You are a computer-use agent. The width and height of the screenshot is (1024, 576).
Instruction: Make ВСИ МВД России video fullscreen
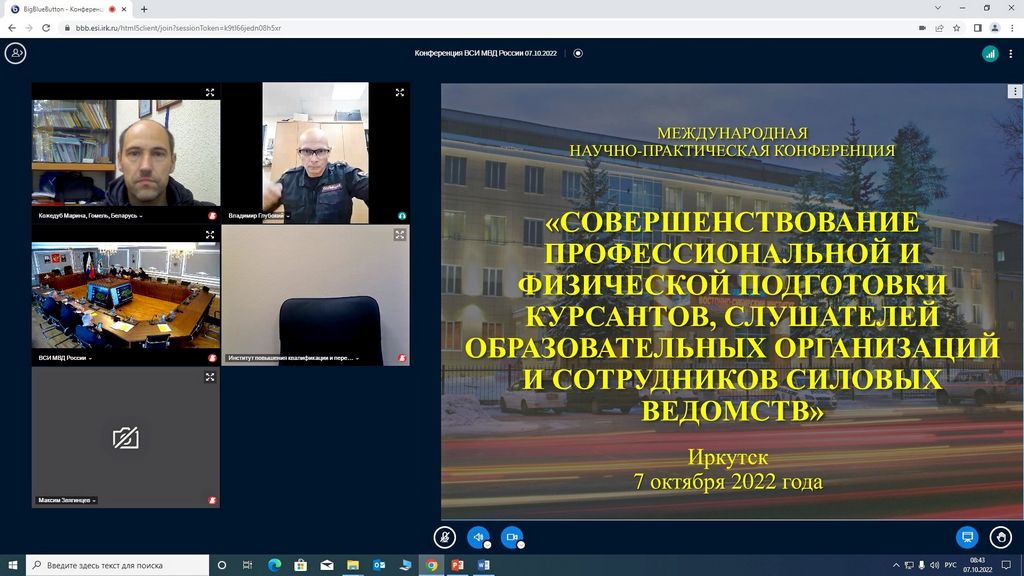[x=210, y=235]
